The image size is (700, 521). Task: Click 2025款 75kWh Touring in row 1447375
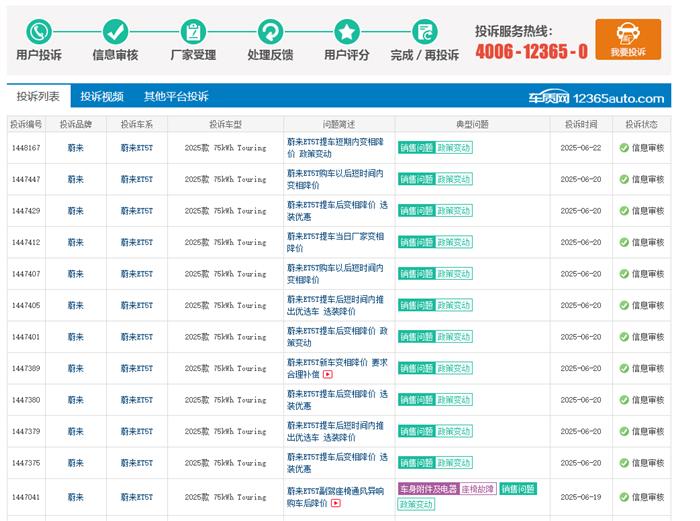(x=225, y=463)
